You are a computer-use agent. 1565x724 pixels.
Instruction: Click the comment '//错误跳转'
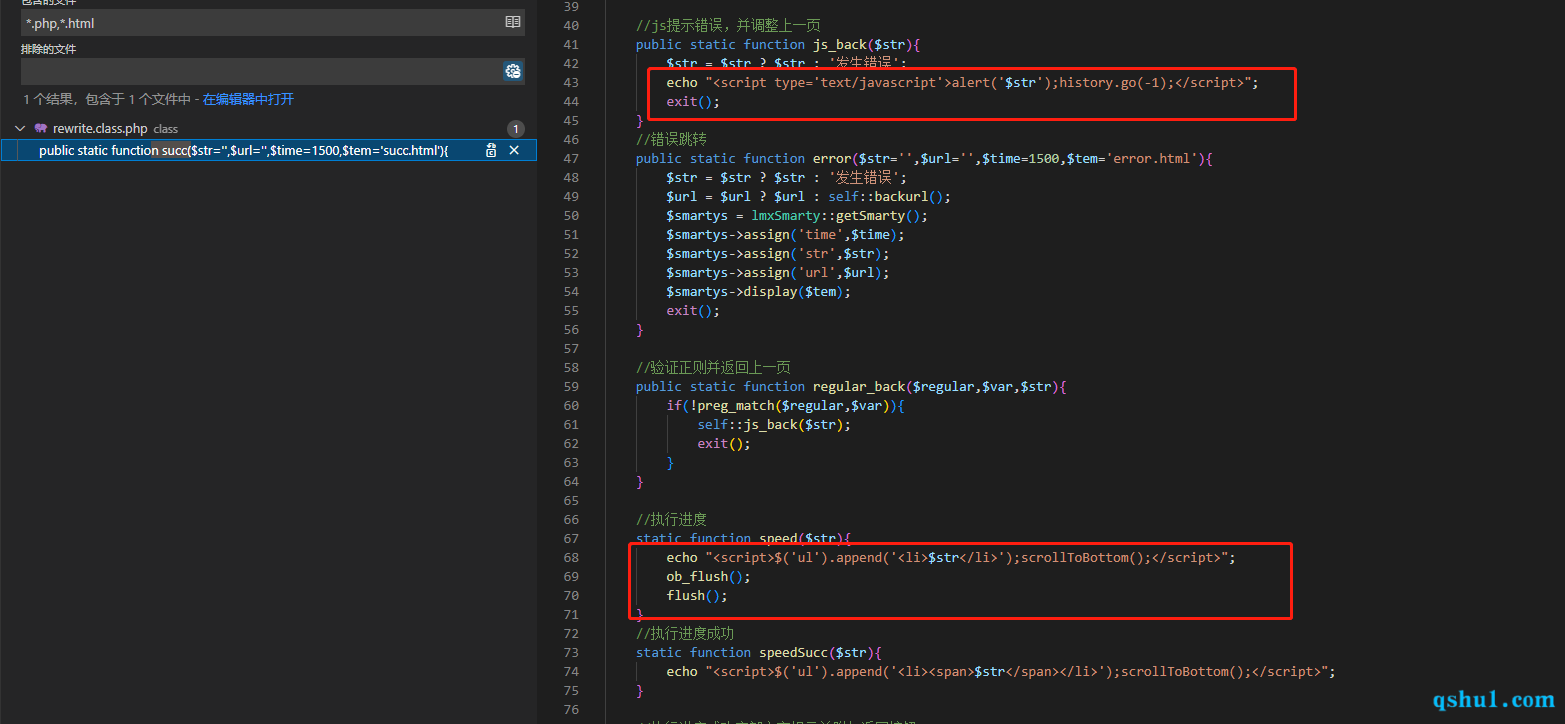click(671, 139)
